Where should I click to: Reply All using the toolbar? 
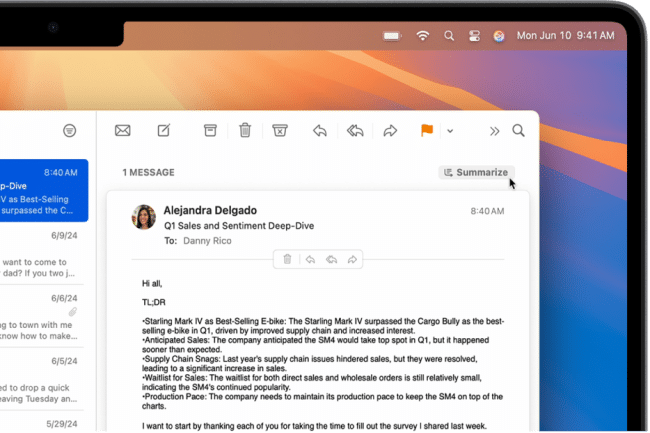(355, 131)
